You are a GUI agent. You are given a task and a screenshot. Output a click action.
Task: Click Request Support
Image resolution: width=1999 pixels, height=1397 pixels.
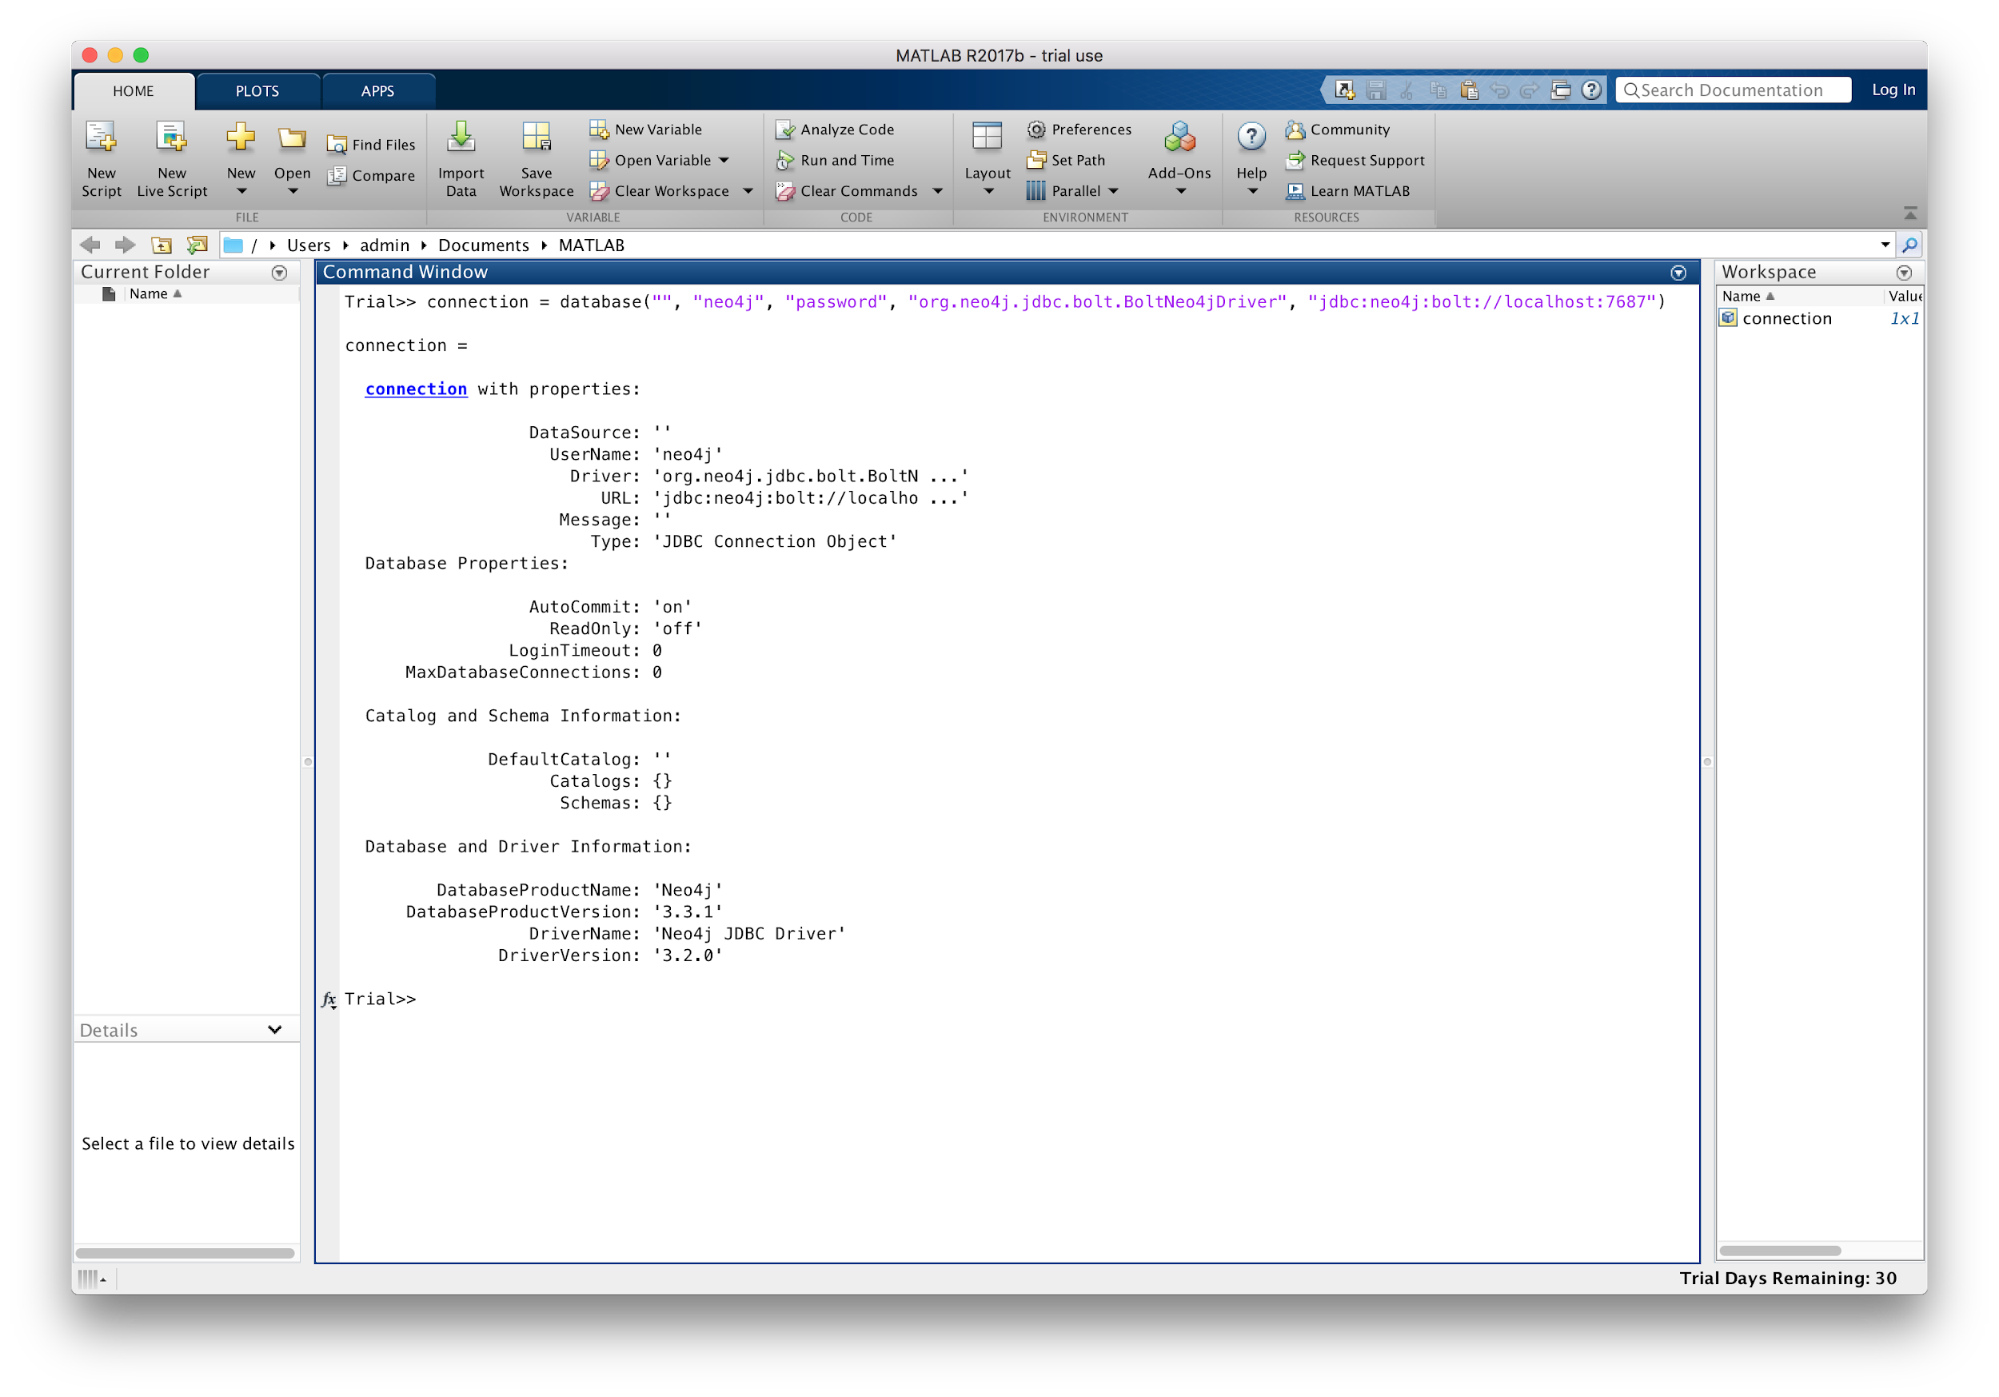click(x=1355, y=160)
